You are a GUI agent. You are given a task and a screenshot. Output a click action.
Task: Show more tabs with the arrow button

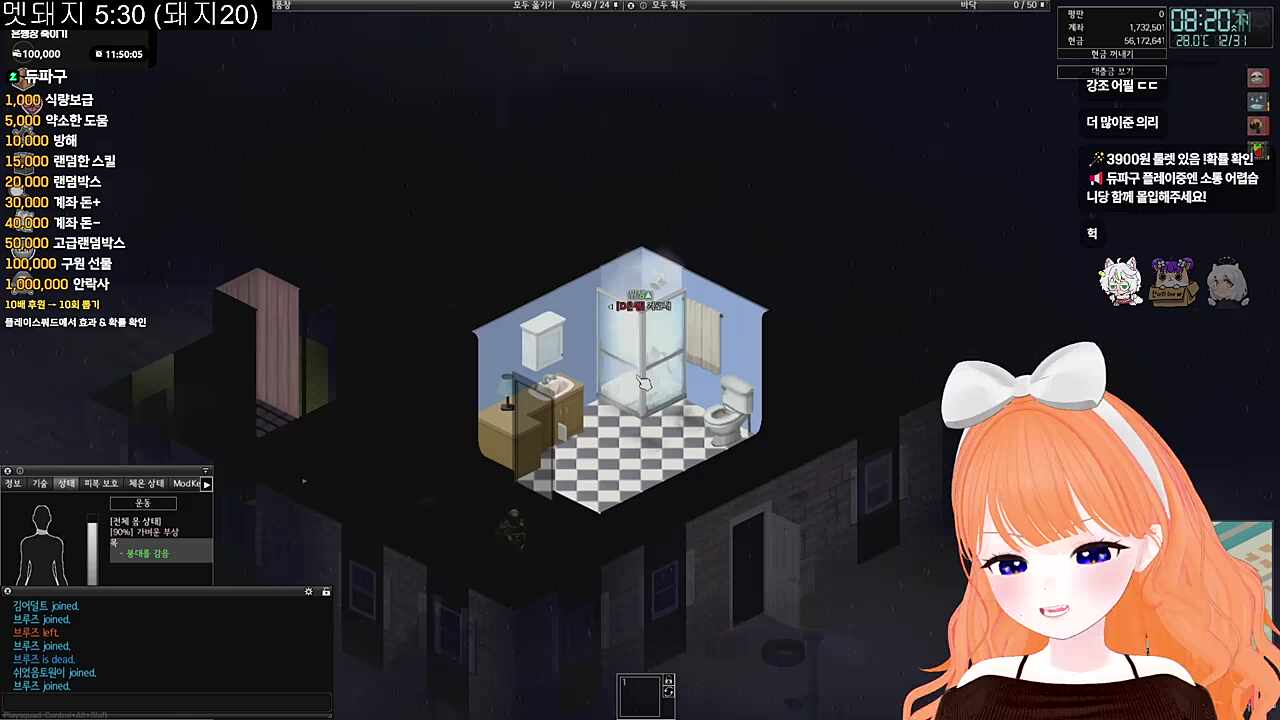207,484
